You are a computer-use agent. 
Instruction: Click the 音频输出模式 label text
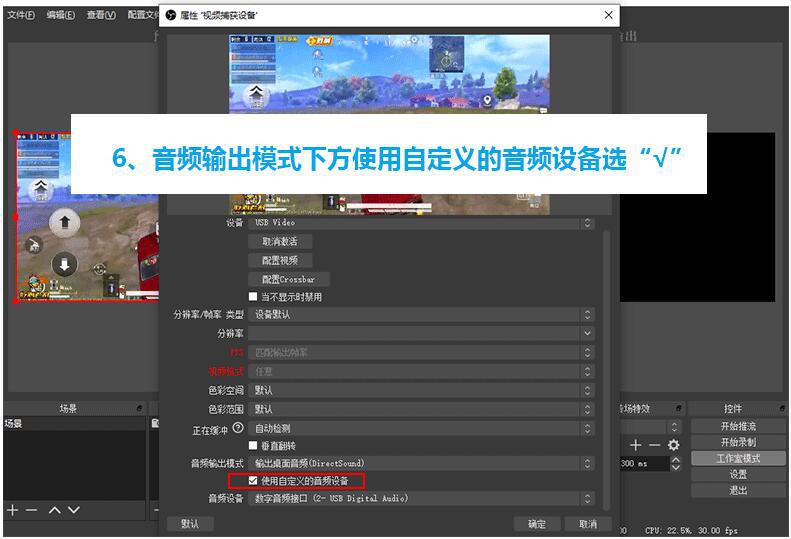pos(217,463)
